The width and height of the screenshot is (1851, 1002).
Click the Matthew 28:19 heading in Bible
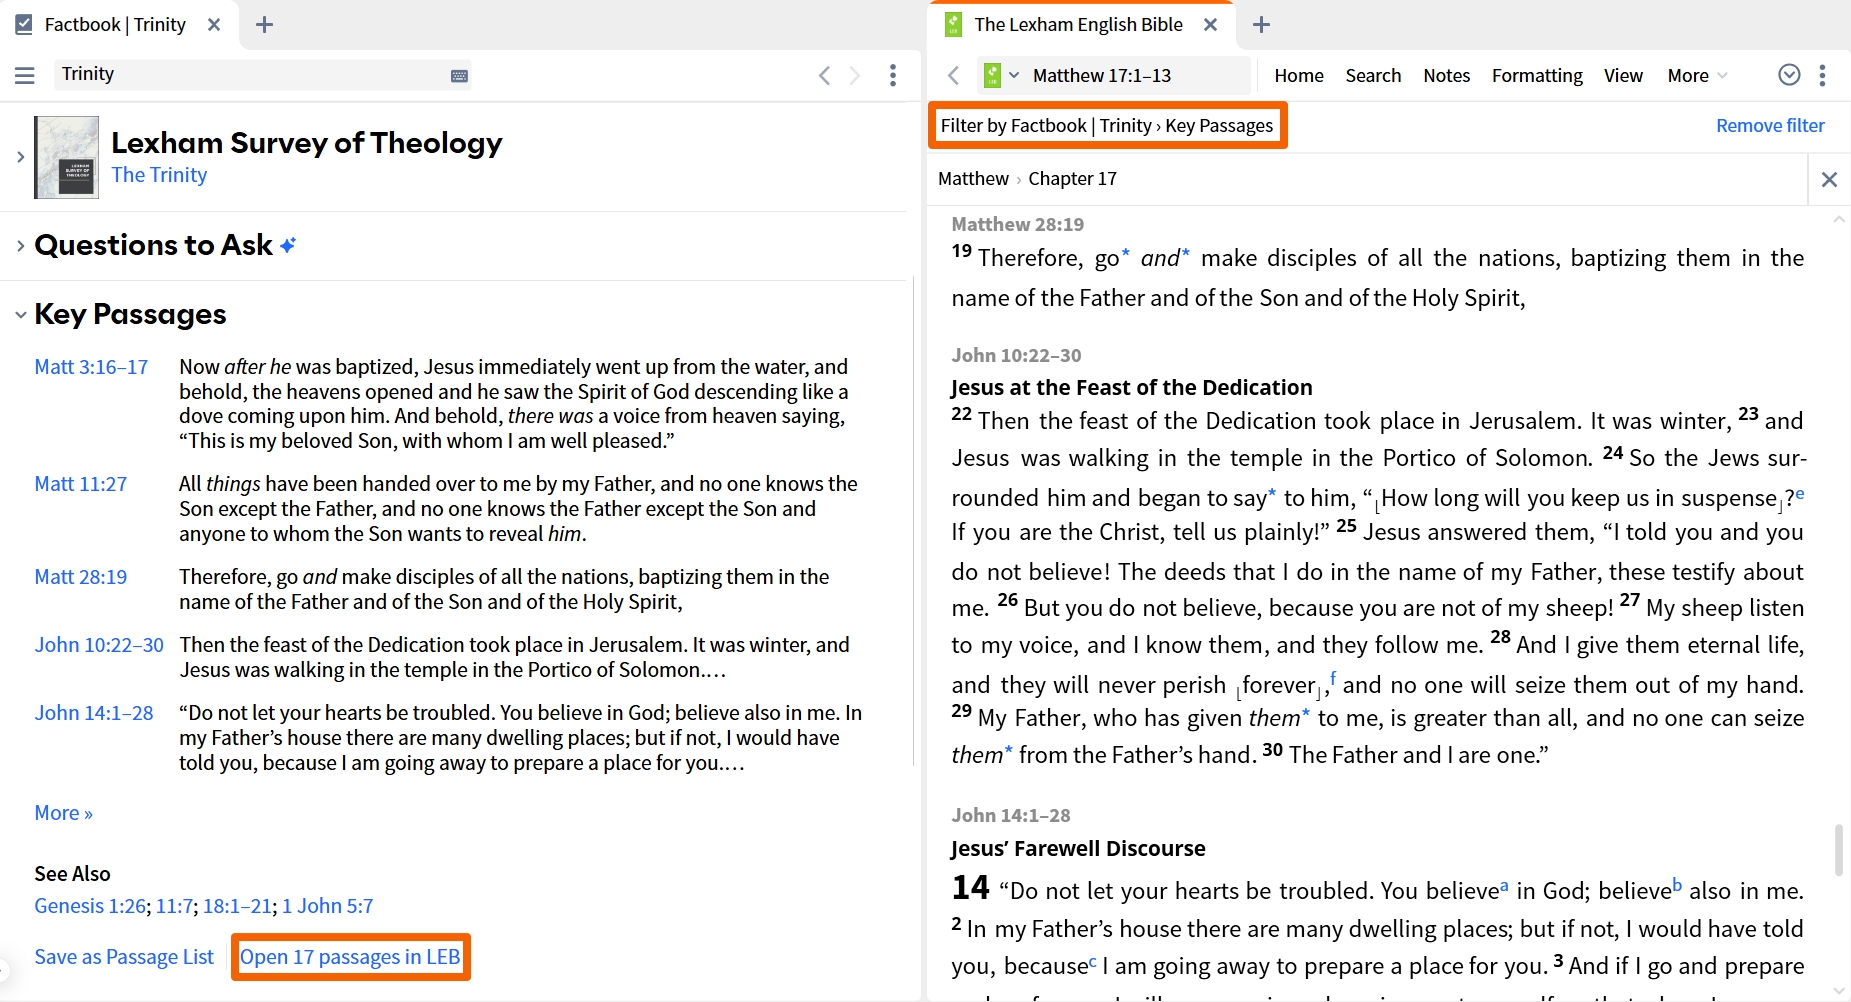(1017, 225)
